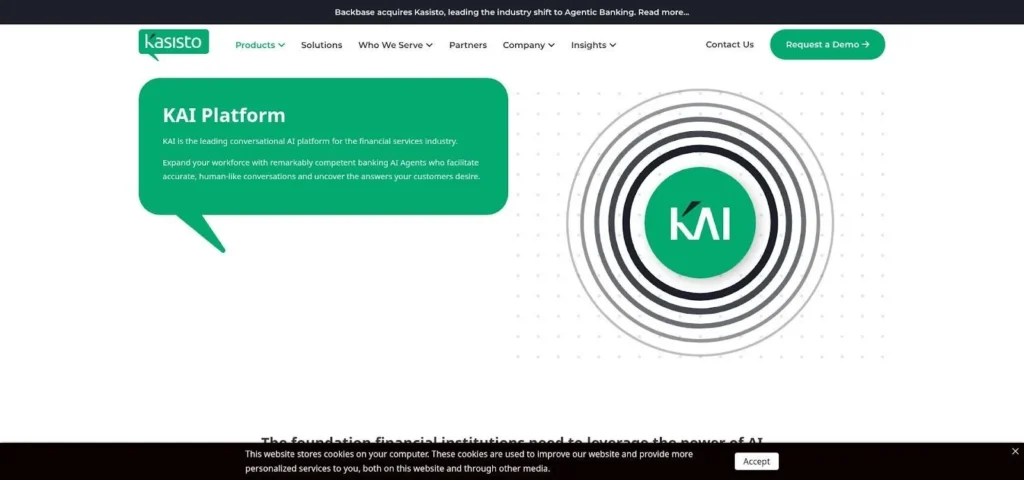Click the round green KAI logo graphic
Viewport: 1024px width, 480px height.
[700, 223]
